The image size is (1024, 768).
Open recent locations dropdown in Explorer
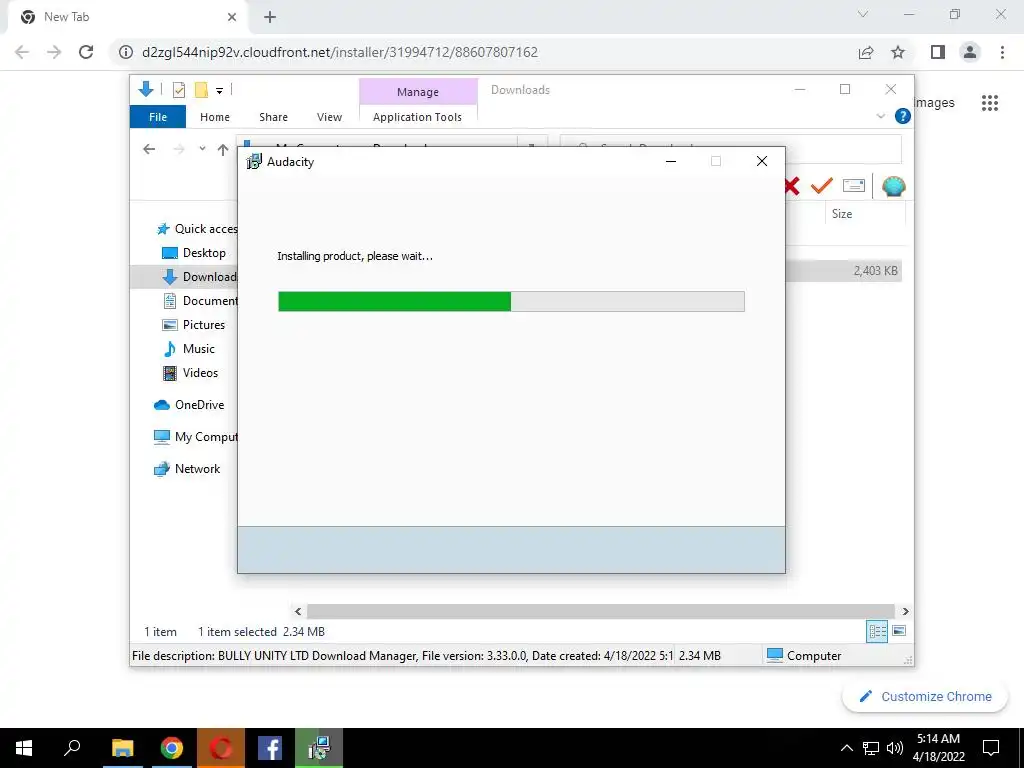click(x=202, y=149)
